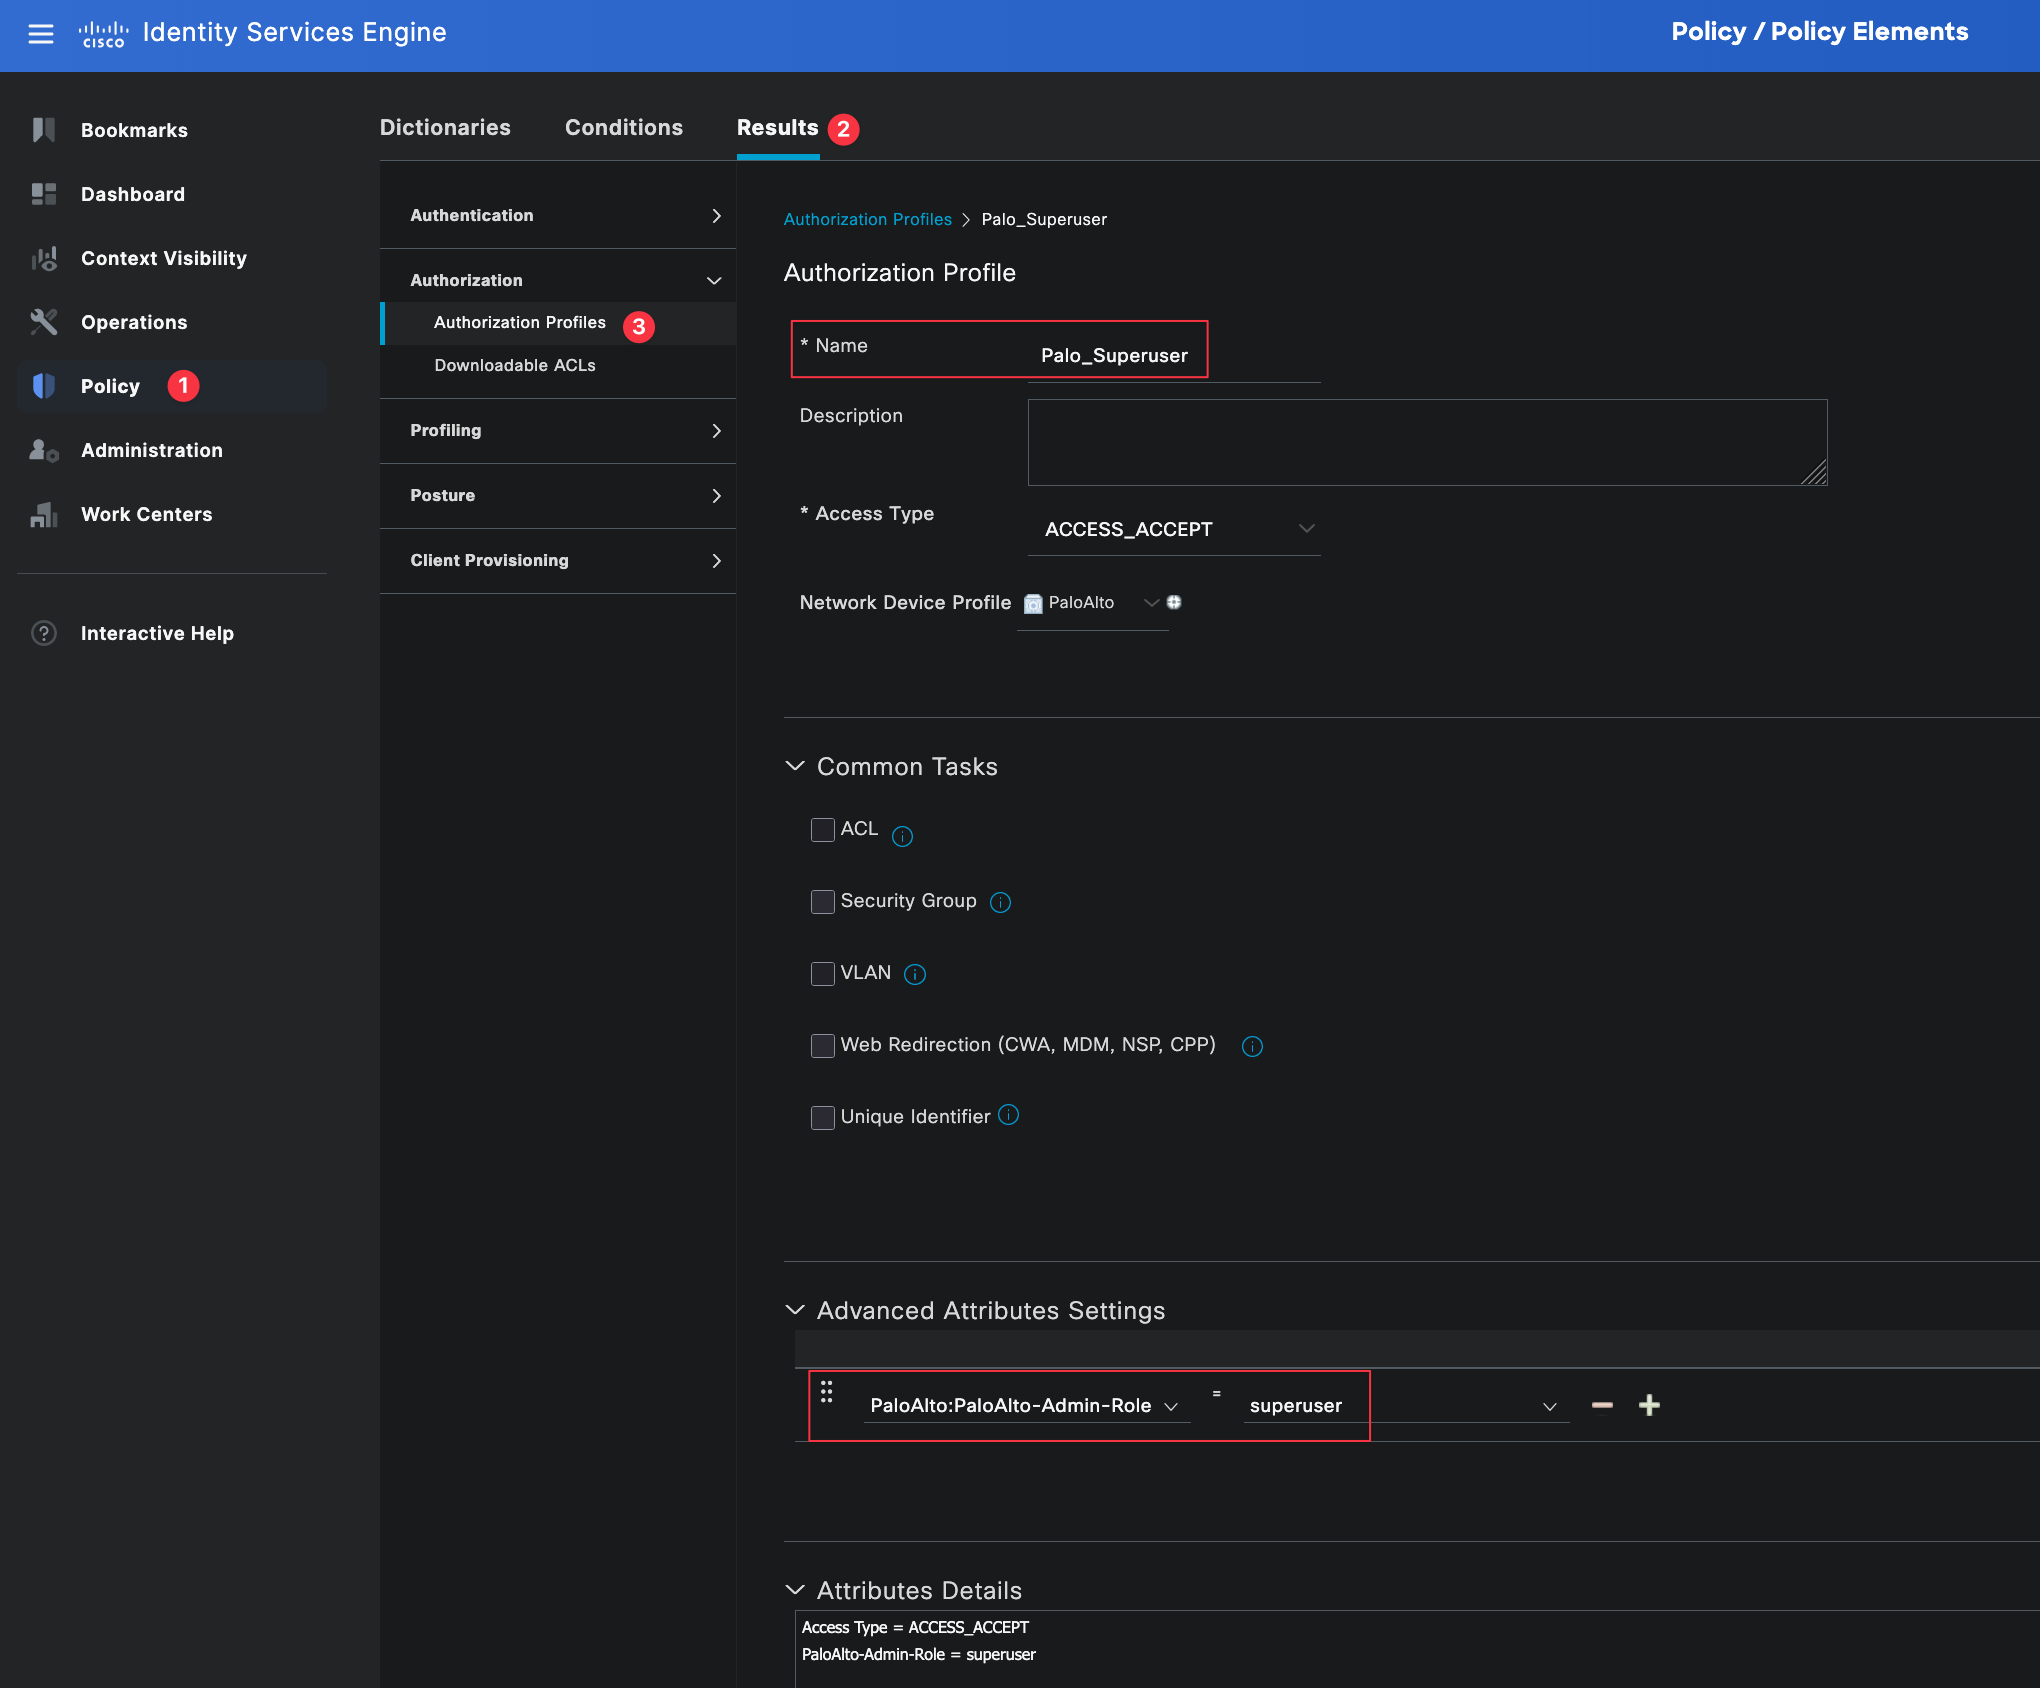The height and width of the screenshot is (1688, 2040).
Task: Toggle the Unique Identifier checkbox
Action: pyautogui.click(x=822, y=1118)
